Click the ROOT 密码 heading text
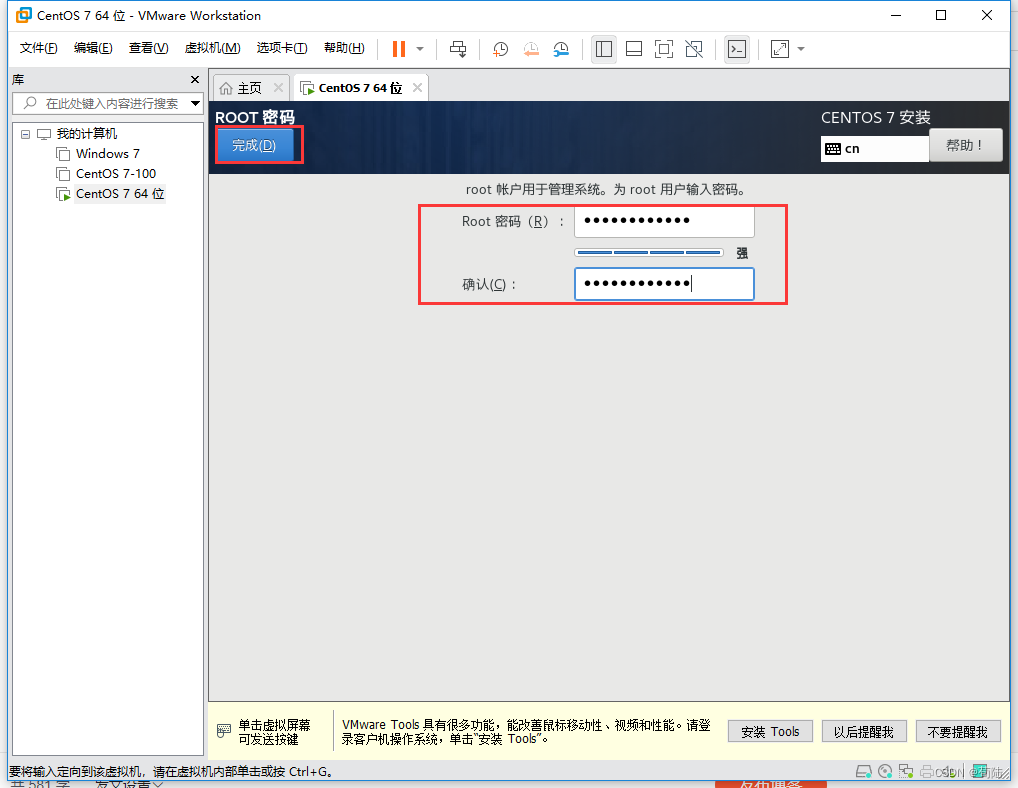The height and width of the screenshot is (788, 1018). (x=255, y=117)
